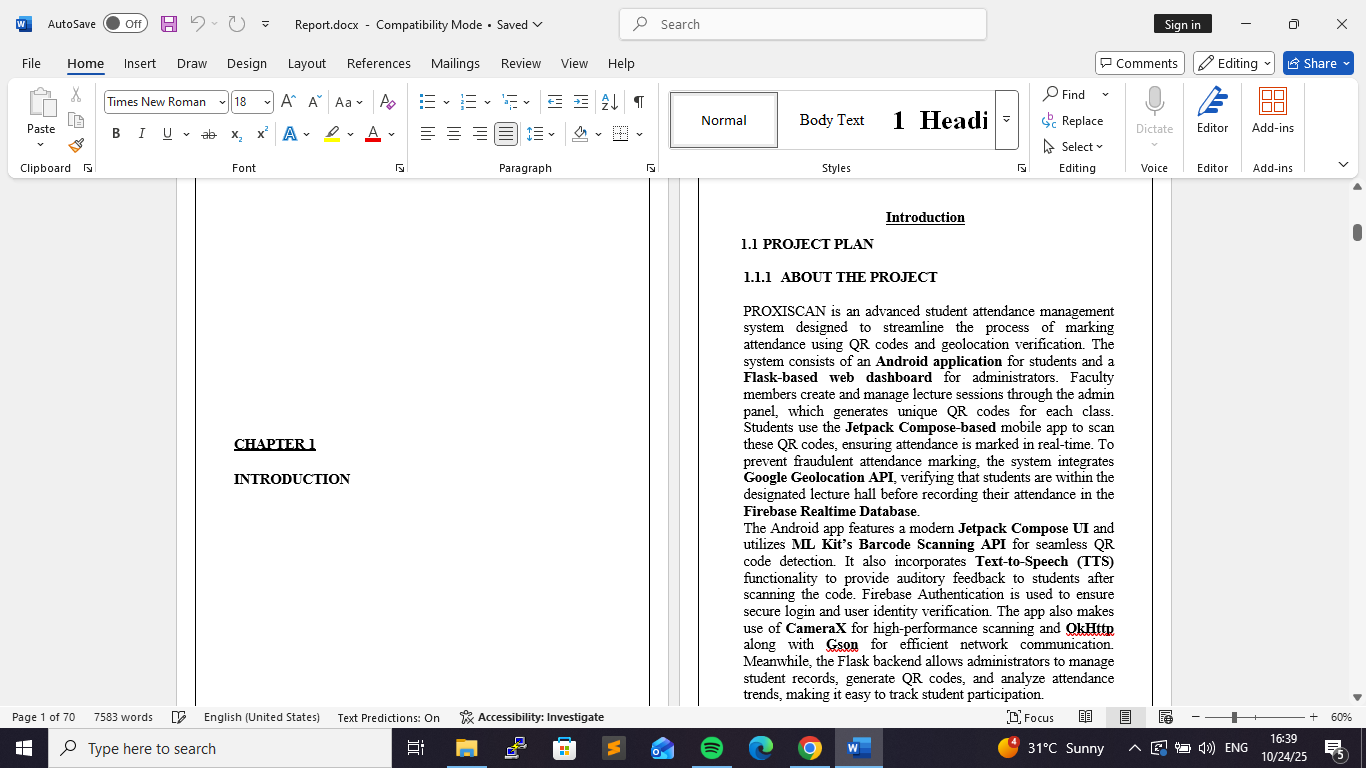Open Spotify from the Windows taskbar
This screenshot has width=1366, height=768.
tap(712, 748)
